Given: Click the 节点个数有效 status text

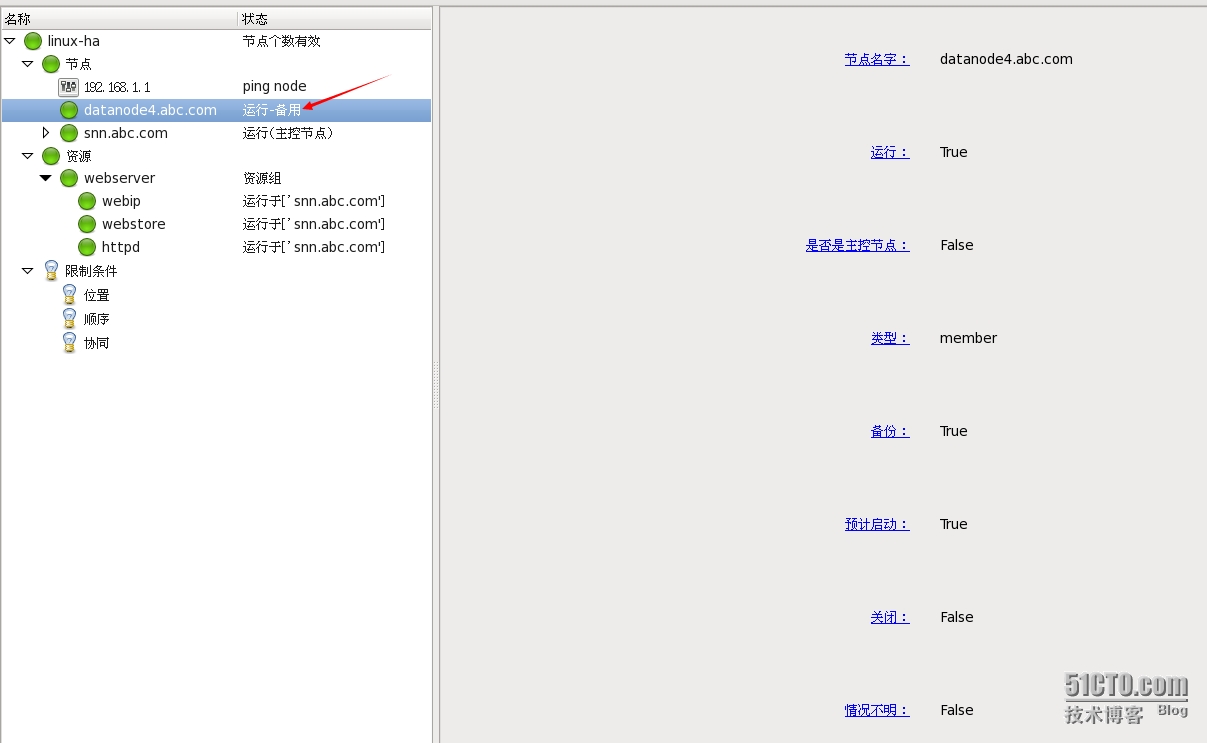Looking at the screenshot, I should tap(282, 41).
